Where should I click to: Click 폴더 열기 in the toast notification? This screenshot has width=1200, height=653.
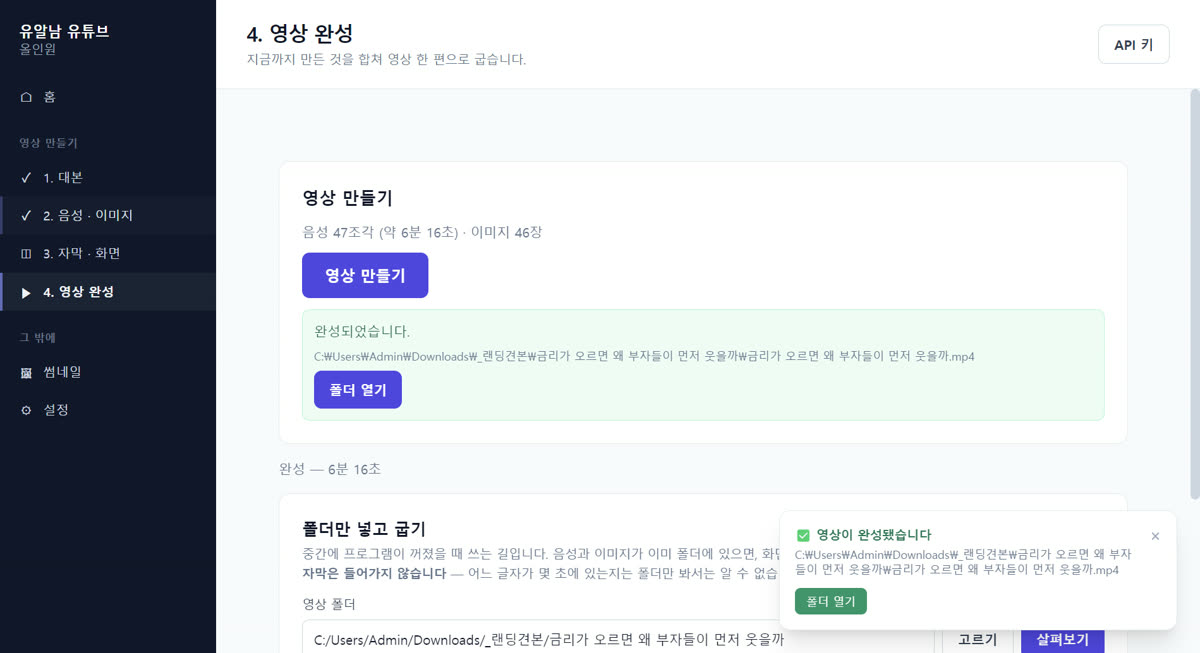(831, 601)
